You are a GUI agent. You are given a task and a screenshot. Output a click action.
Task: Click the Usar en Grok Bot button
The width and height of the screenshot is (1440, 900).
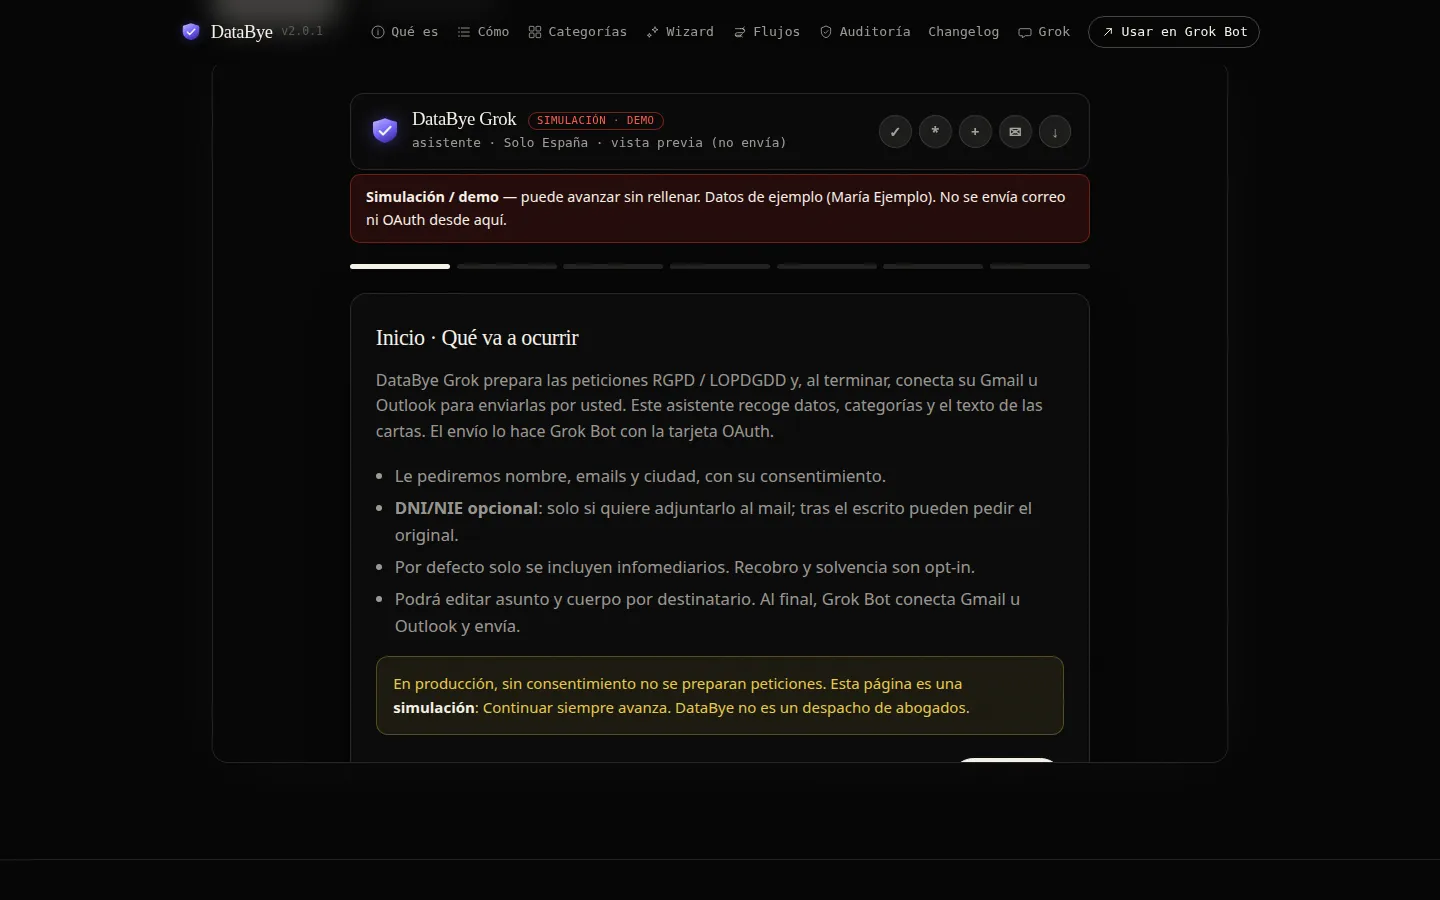[x=1174, y=32]
